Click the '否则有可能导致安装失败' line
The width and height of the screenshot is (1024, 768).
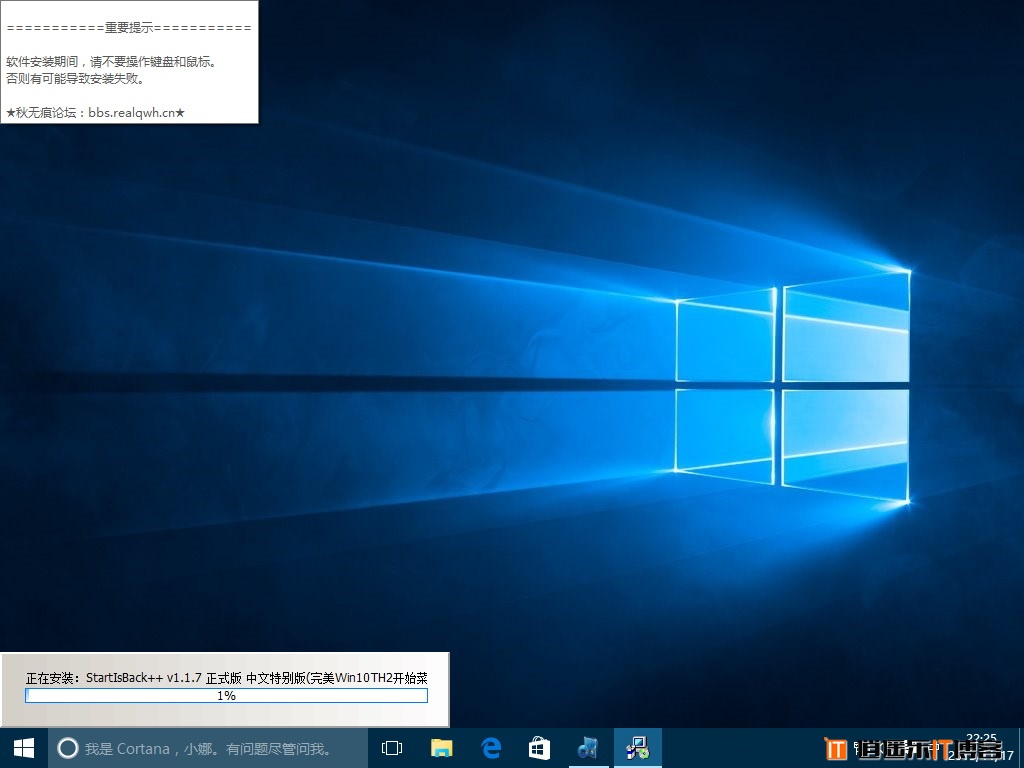click(75, 78)
